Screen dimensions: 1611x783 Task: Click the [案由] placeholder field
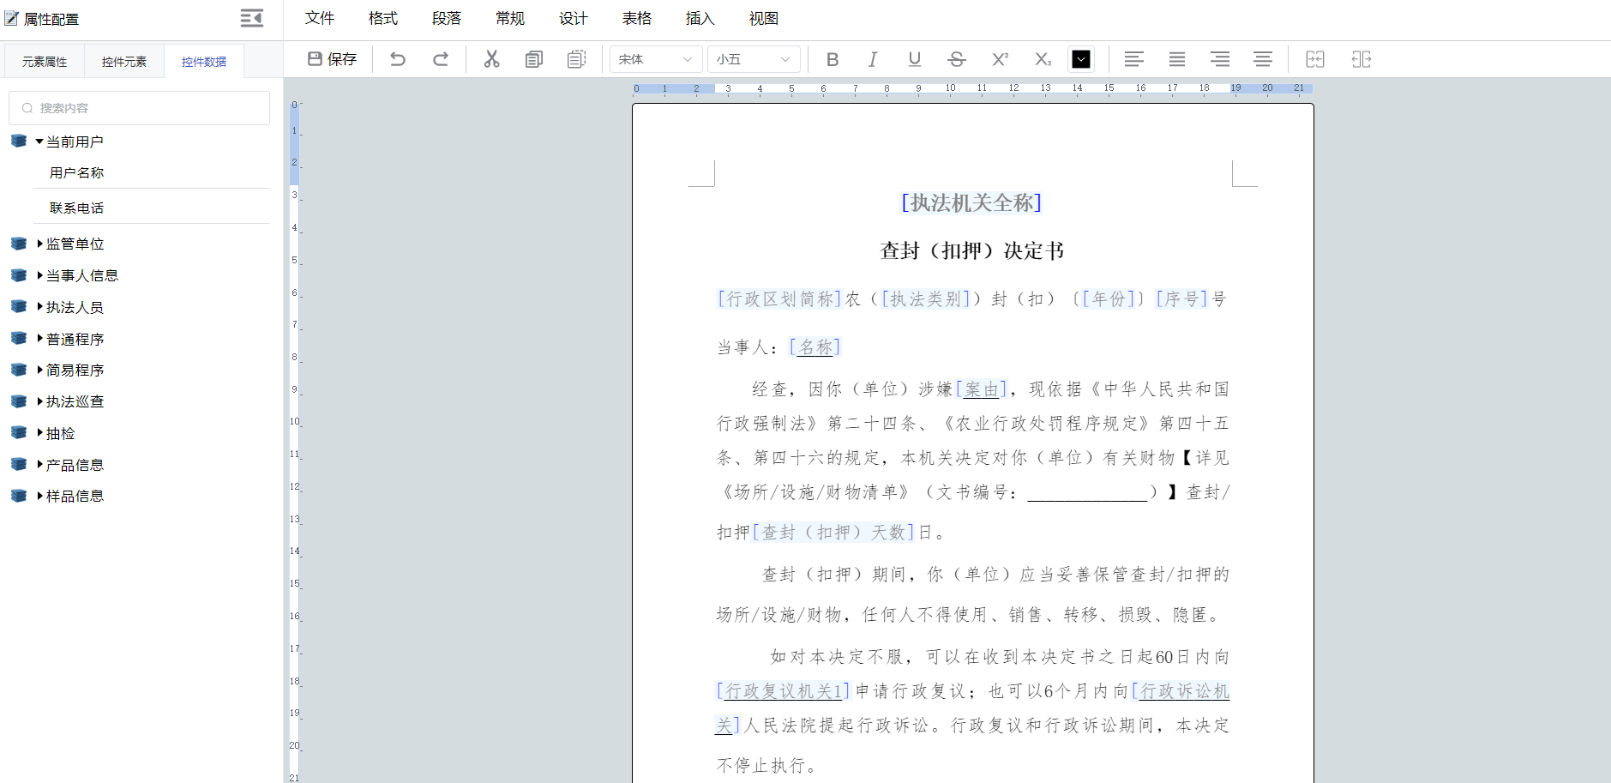pos(981,389)
